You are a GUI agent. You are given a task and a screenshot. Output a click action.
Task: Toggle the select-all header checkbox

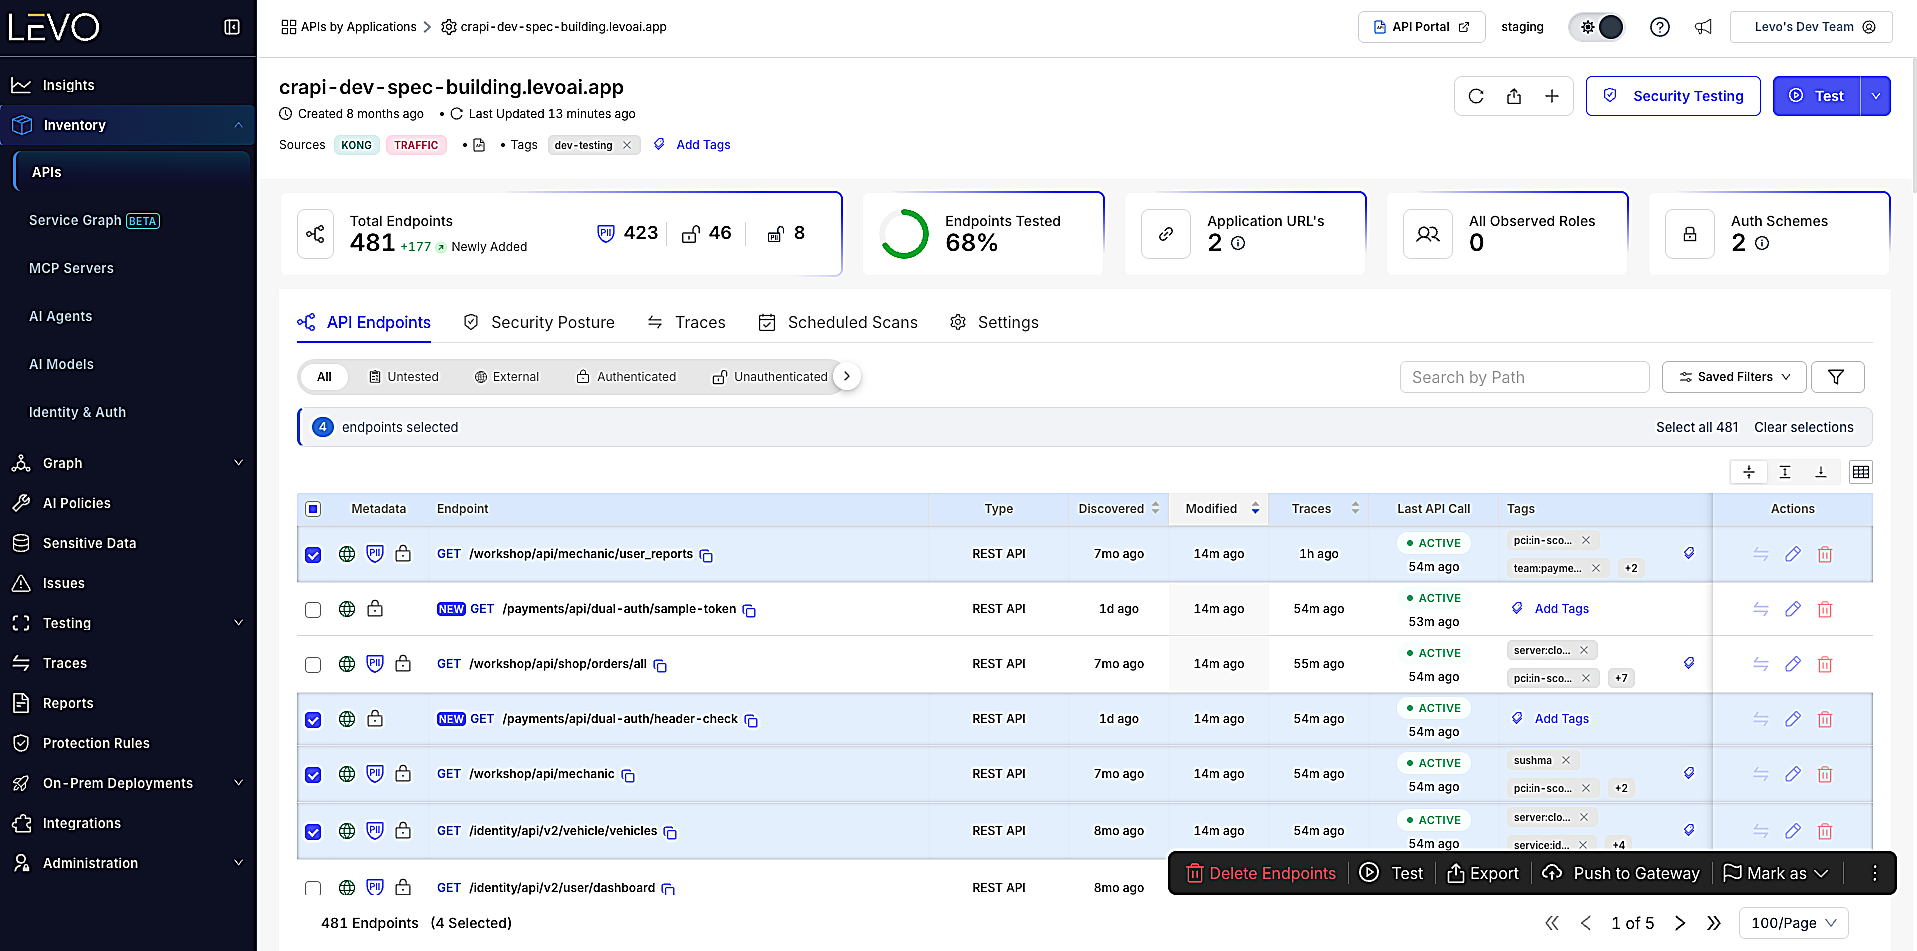[x=313, y=509]
